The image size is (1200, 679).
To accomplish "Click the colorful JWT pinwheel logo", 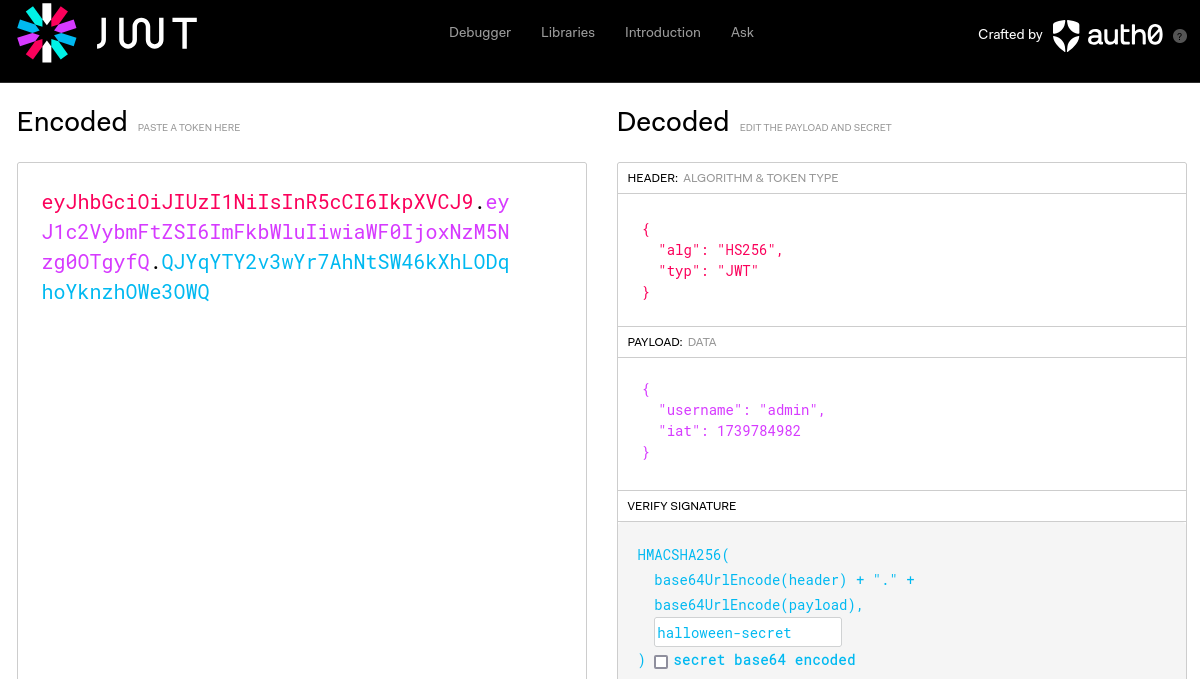I will 47,32.
